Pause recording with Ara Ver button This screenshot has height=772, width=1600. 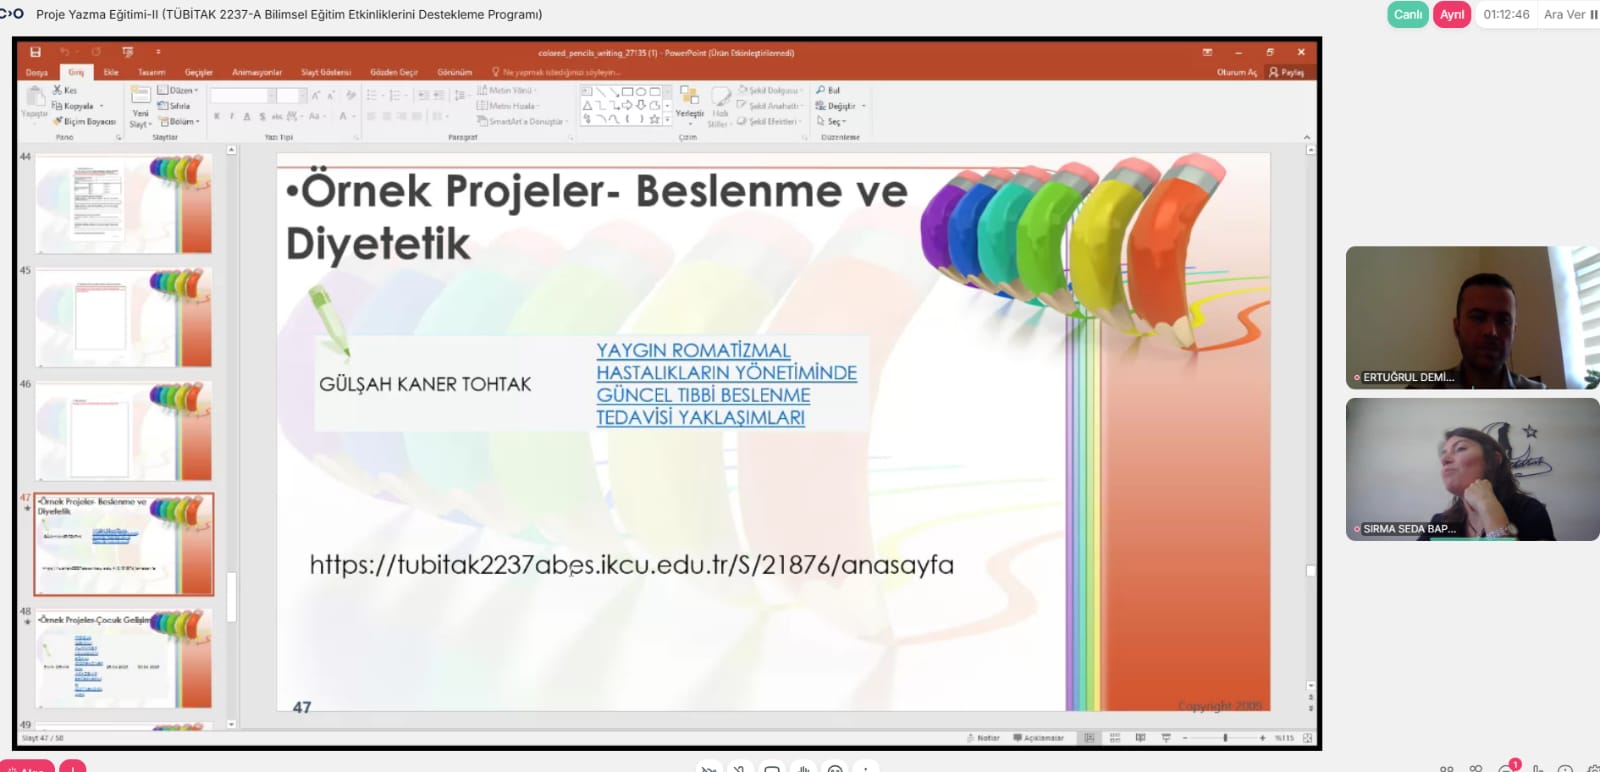coord(1570,14)
